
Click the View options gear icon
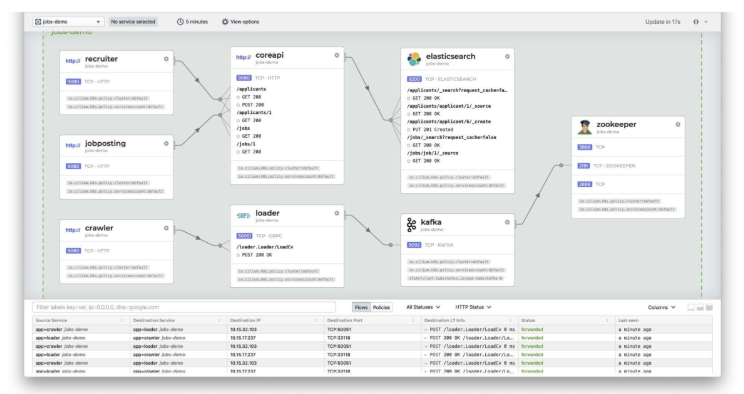[x=225, y=22]
